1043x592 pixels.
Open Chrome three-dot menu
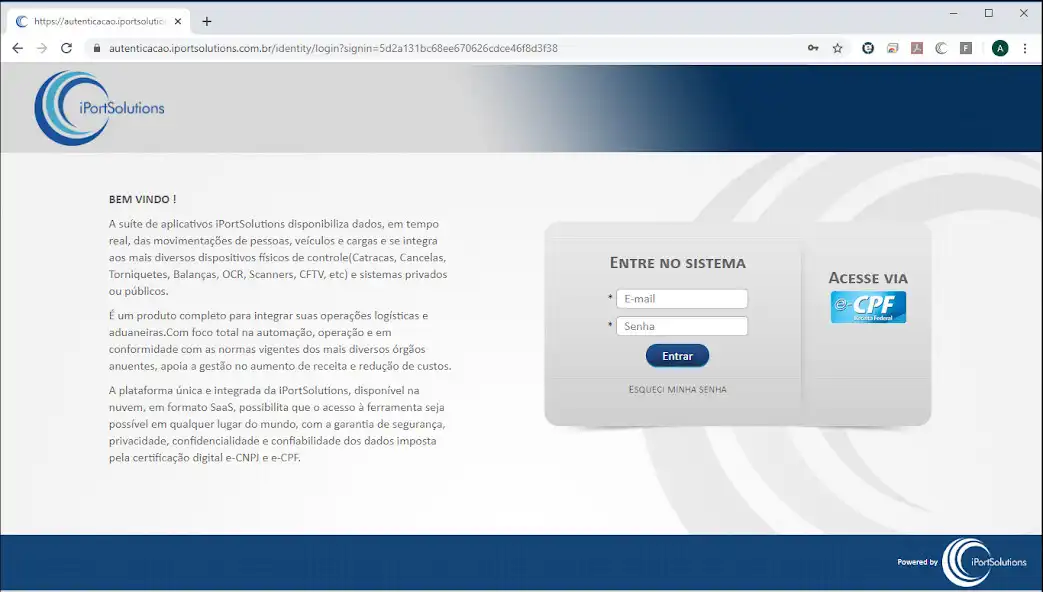[1025, 48]
